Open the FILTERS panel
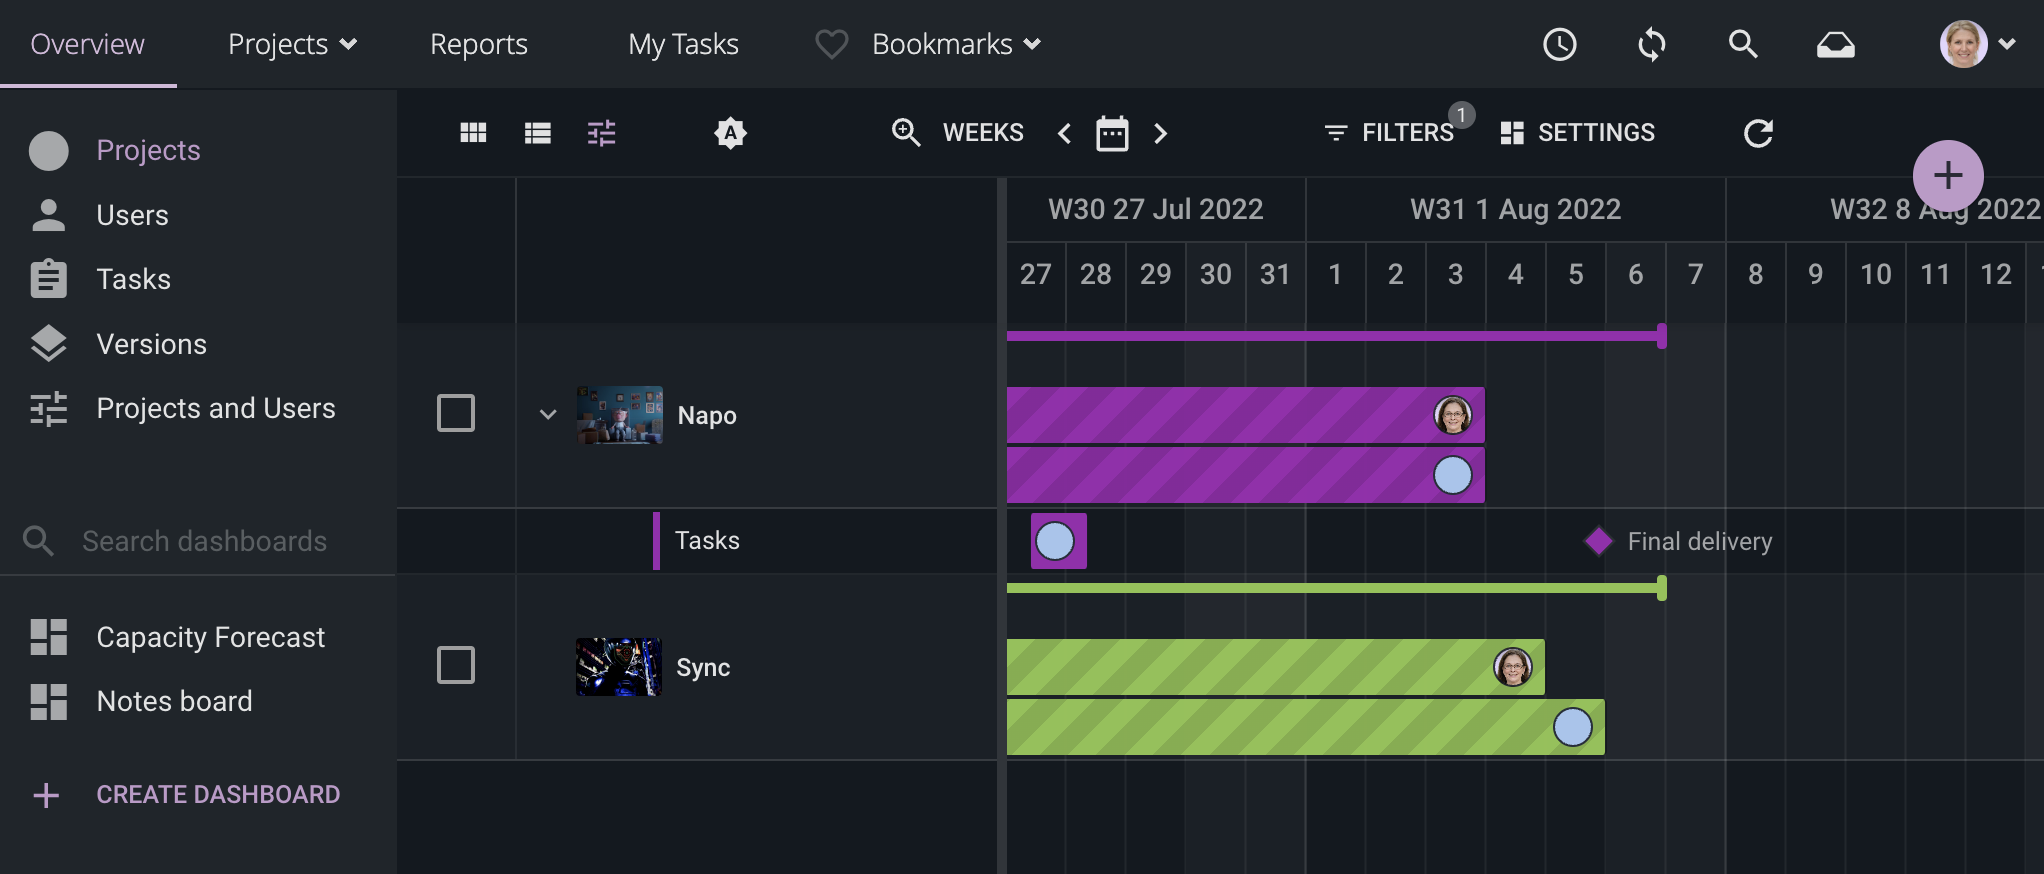The width and height of the screenshot is (2044, 874). 1390,133
